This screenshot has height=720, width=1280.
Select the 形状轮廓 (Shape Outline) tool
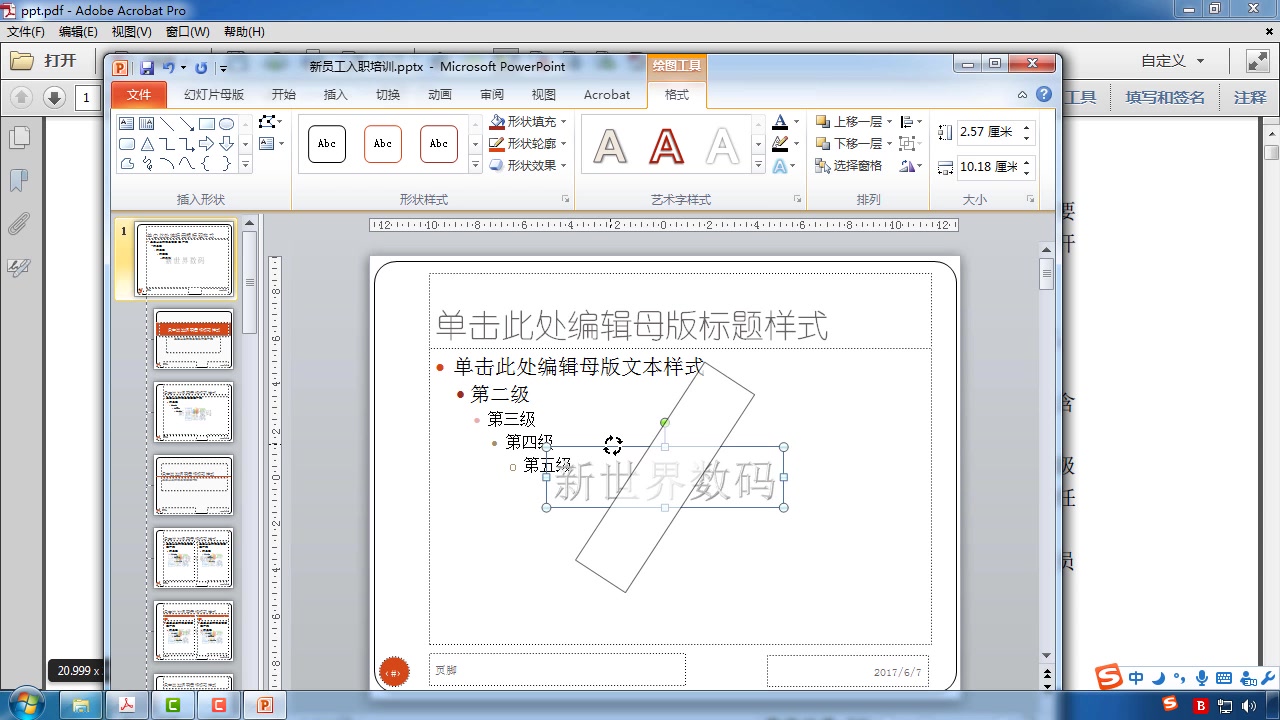530,143
